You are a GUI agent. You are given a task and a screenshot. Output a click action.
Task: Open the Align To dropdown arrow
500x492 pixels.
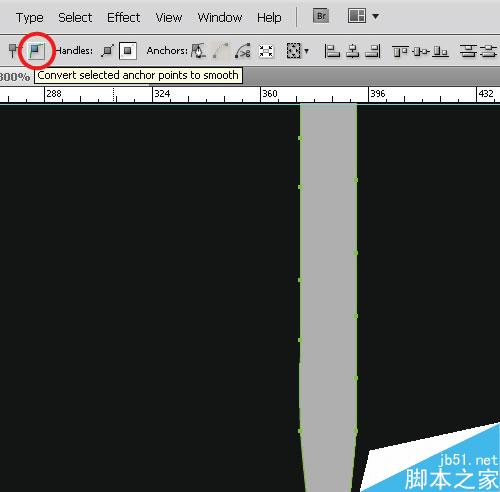coord(306,51)
